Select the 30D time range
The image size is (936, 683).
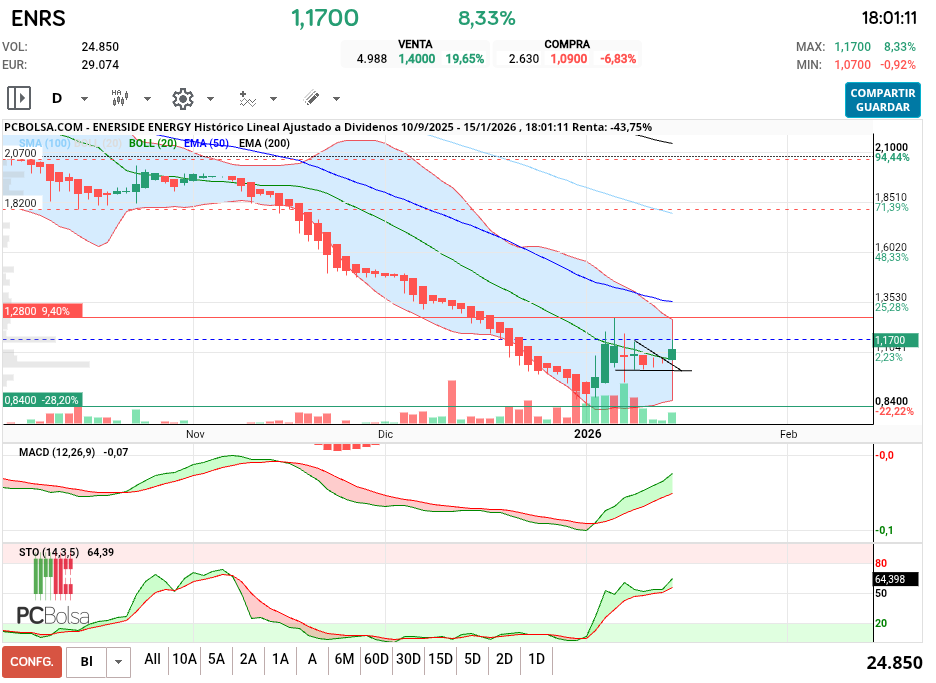point(408,659)
